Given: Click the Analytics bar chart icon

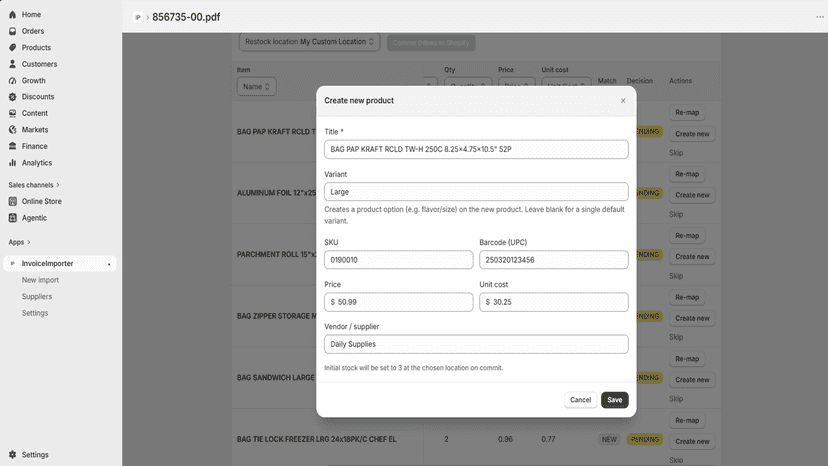Looking at the screenshot, I should [x=13, y=163].
